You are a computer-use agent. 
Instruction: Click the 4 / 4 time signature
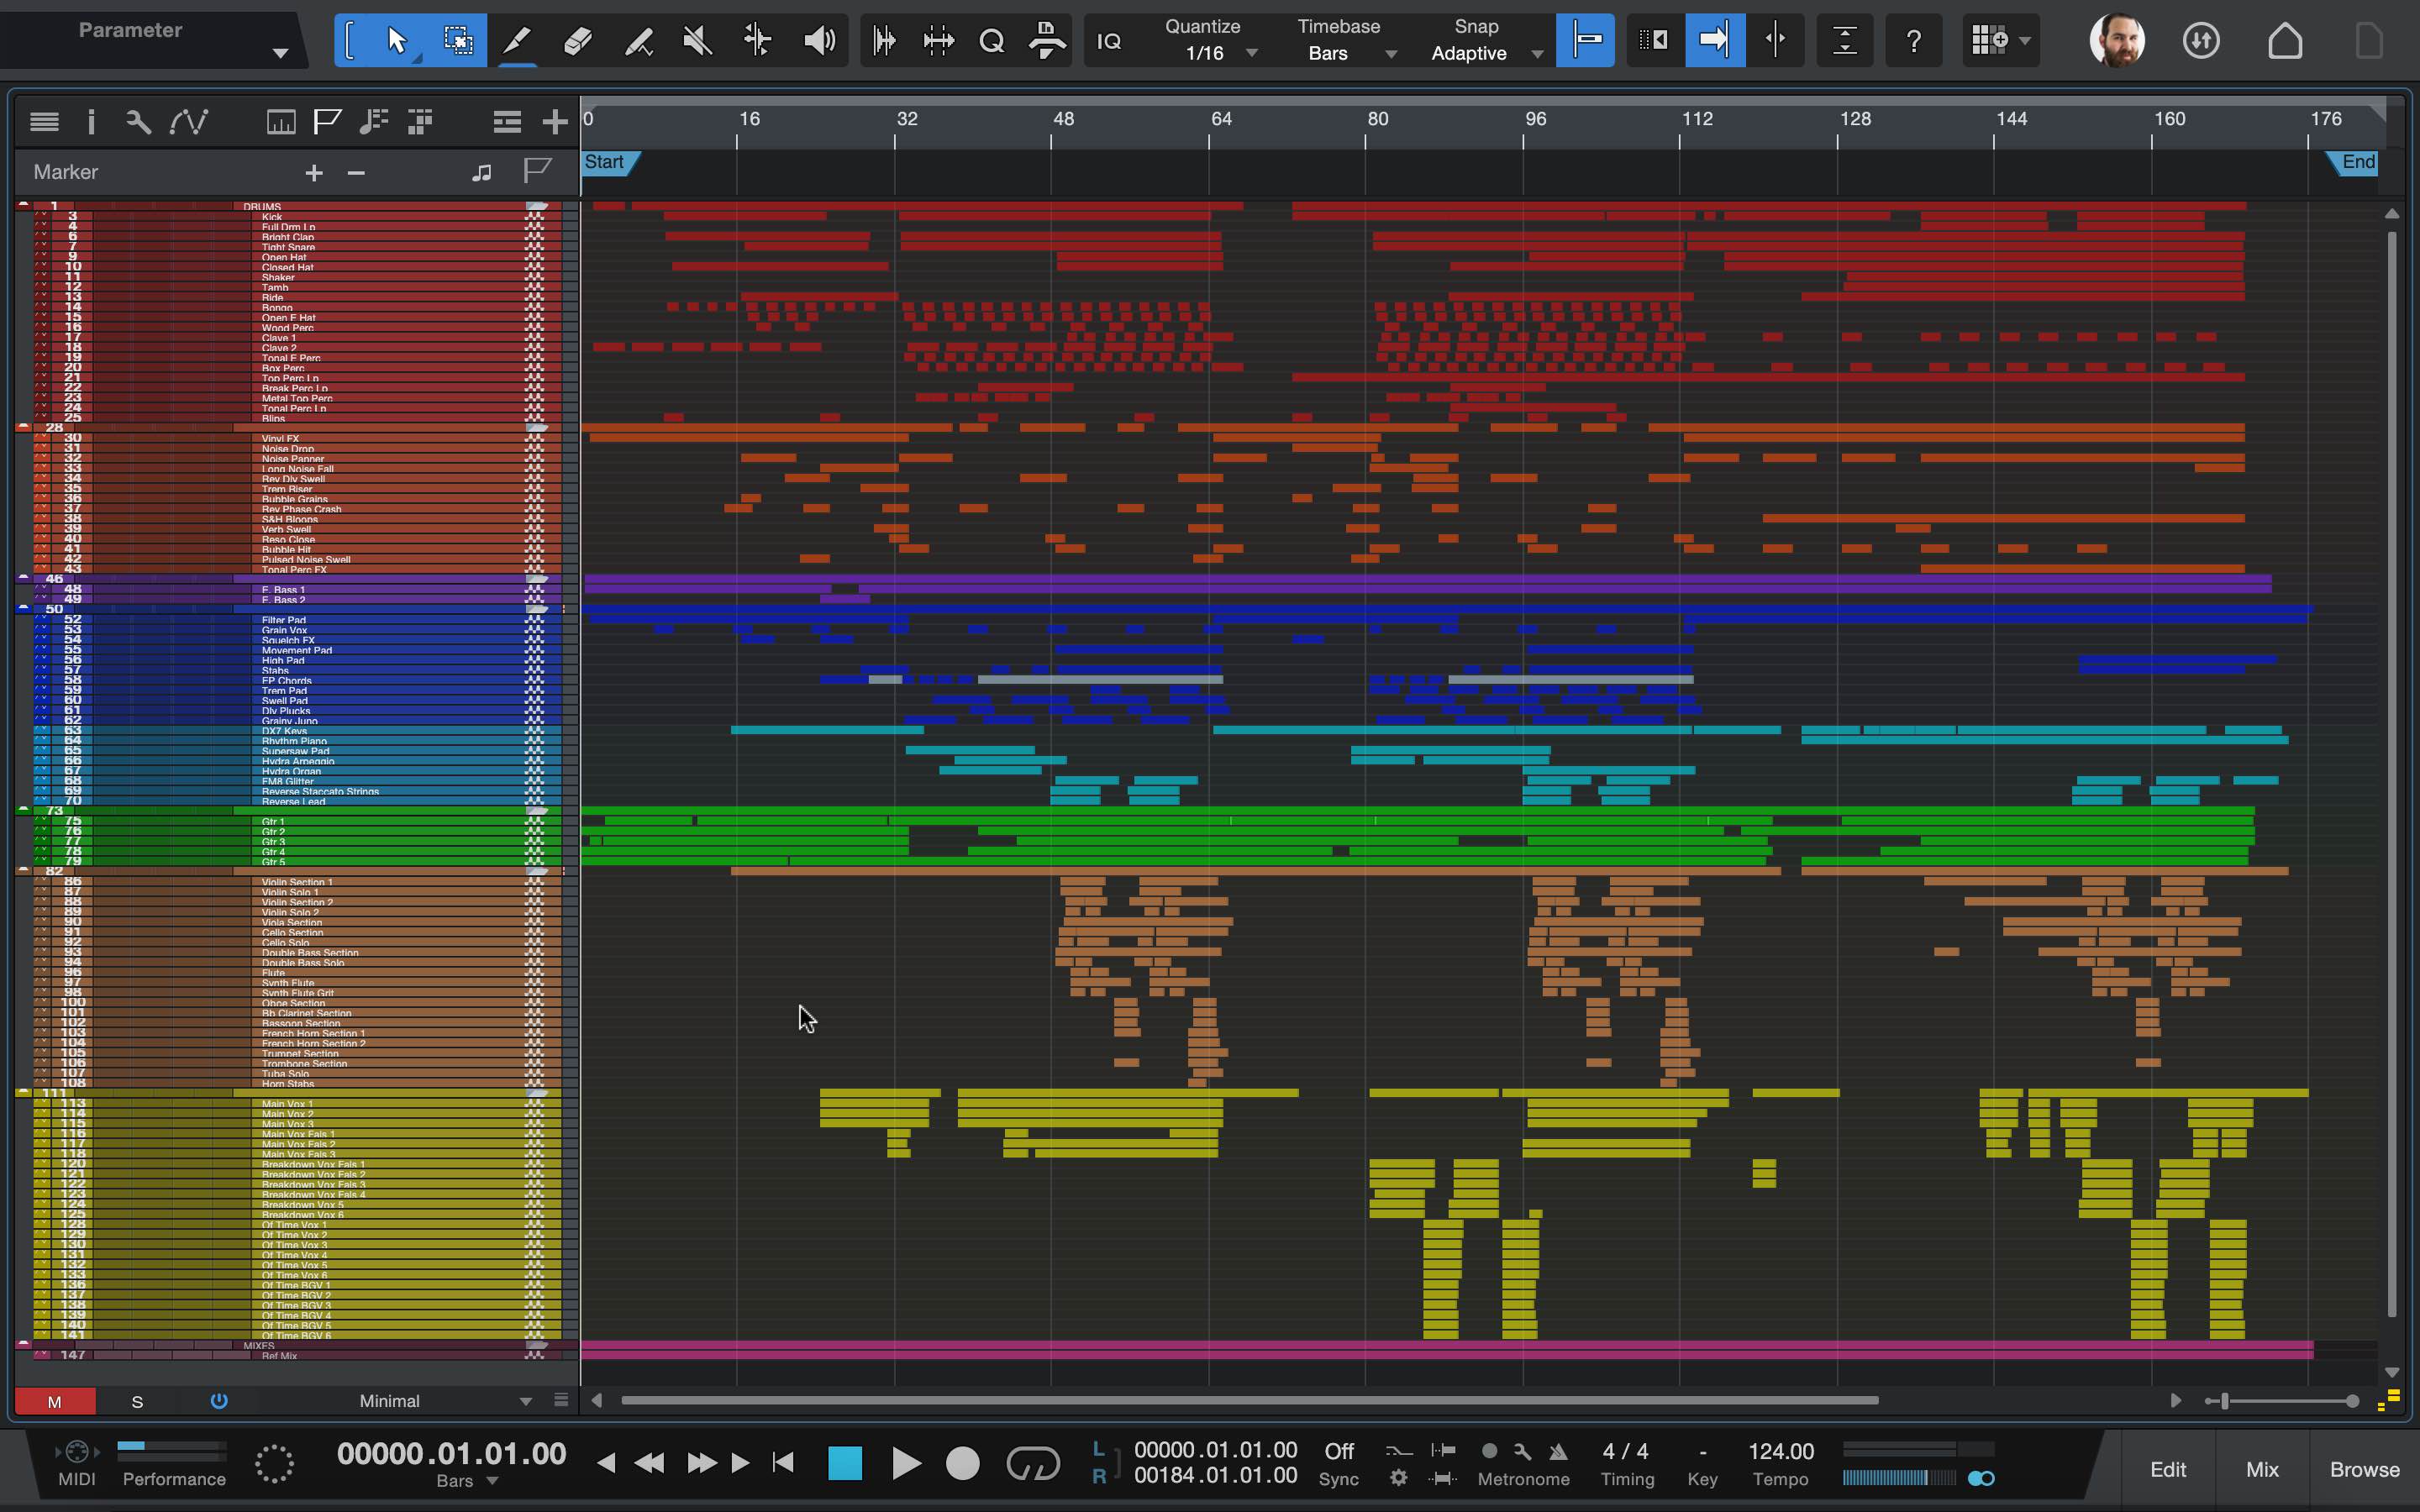1626,1451
